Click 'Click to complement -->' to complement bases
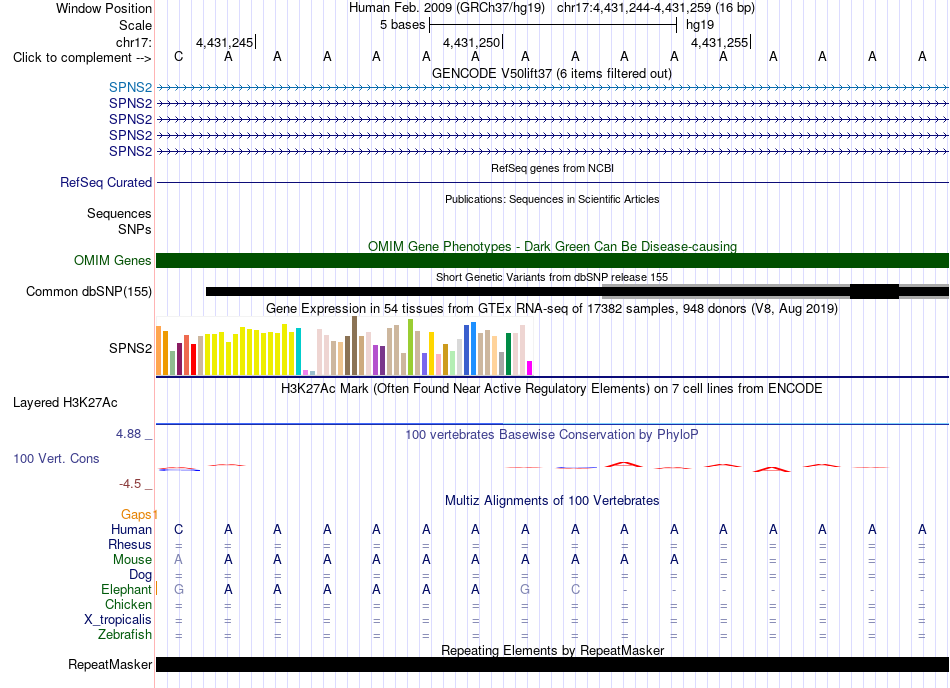Viewport: 950px width, 688px height. click(x=82, y=58)
